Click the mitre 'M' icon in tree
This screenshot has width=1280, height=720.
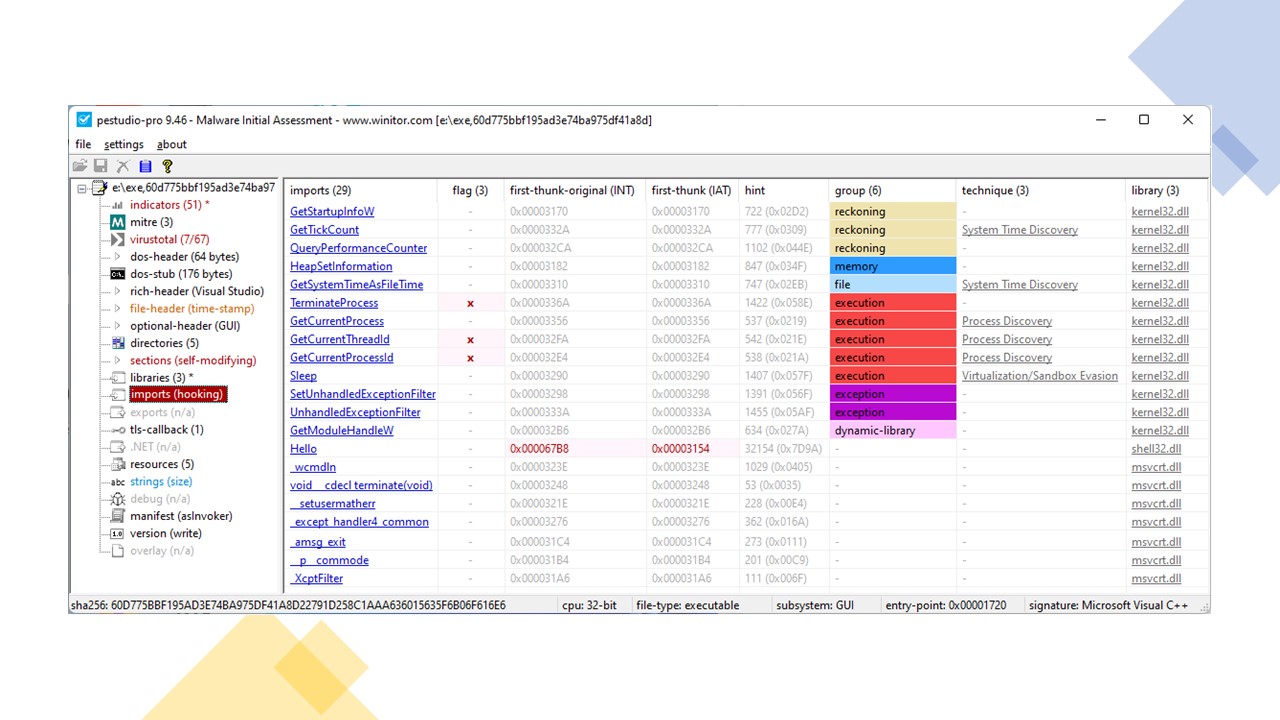point(117,222)
